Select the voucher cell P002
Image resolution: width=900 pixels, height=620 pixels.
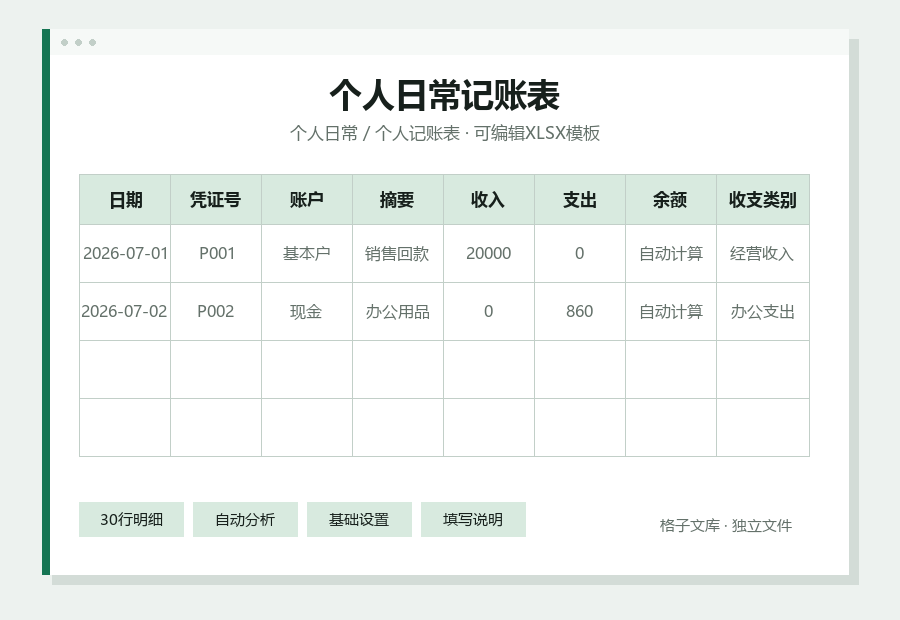point(216,312)
